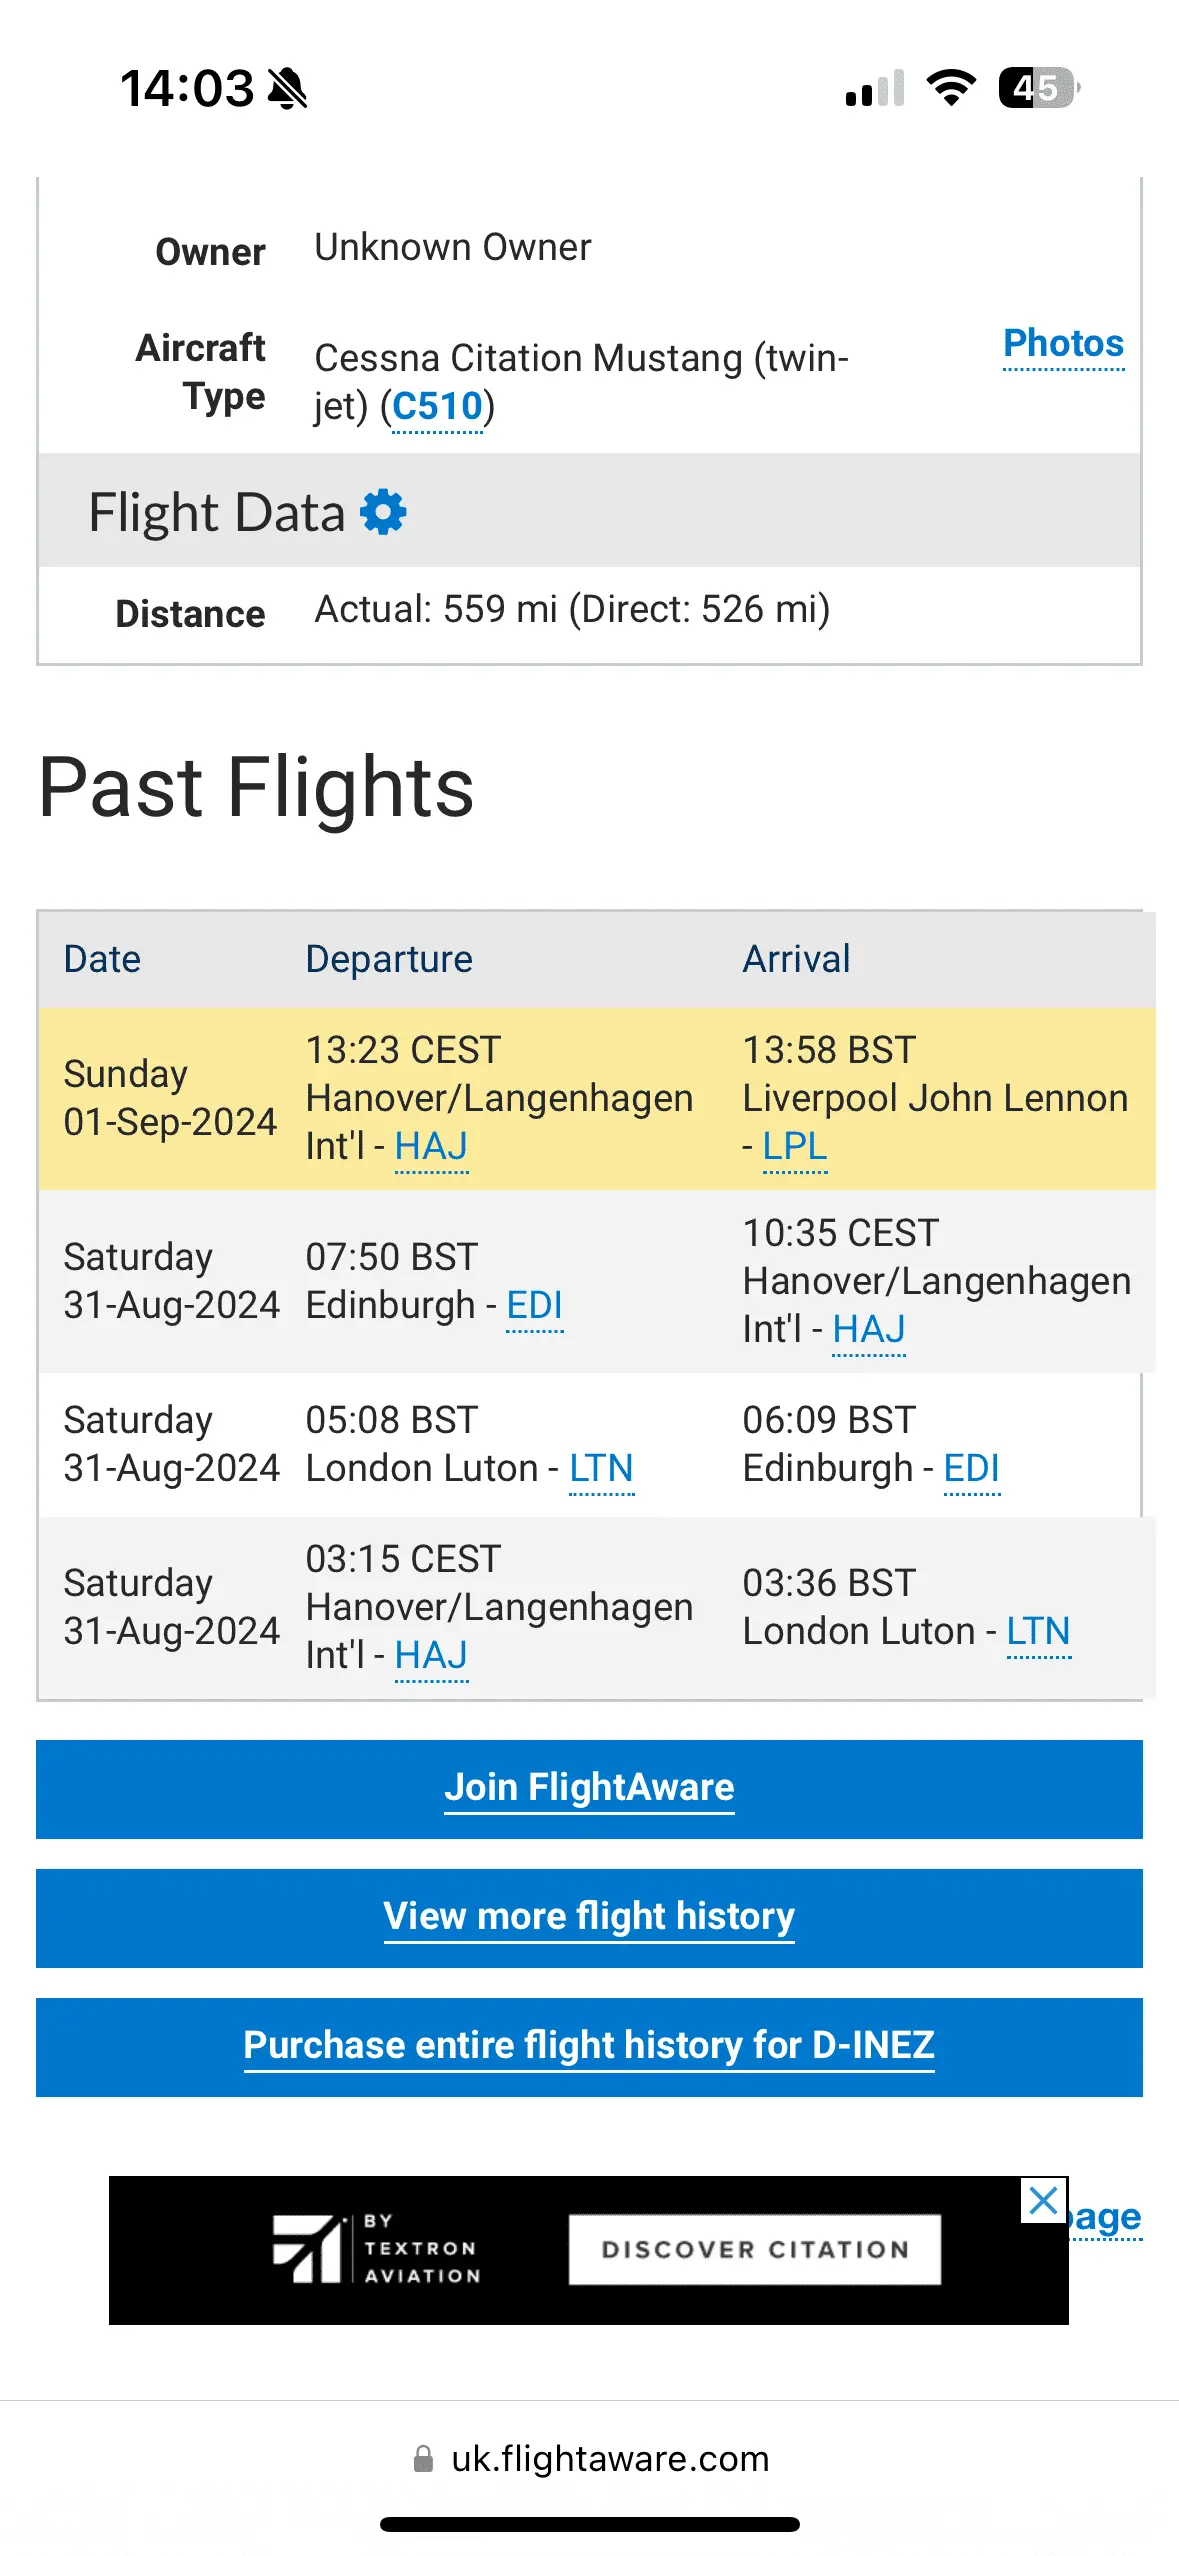Sort past flights by Arrival column
Image resolution: width=1179 pixels, height=2556 pixels.
tap(796, 959)
